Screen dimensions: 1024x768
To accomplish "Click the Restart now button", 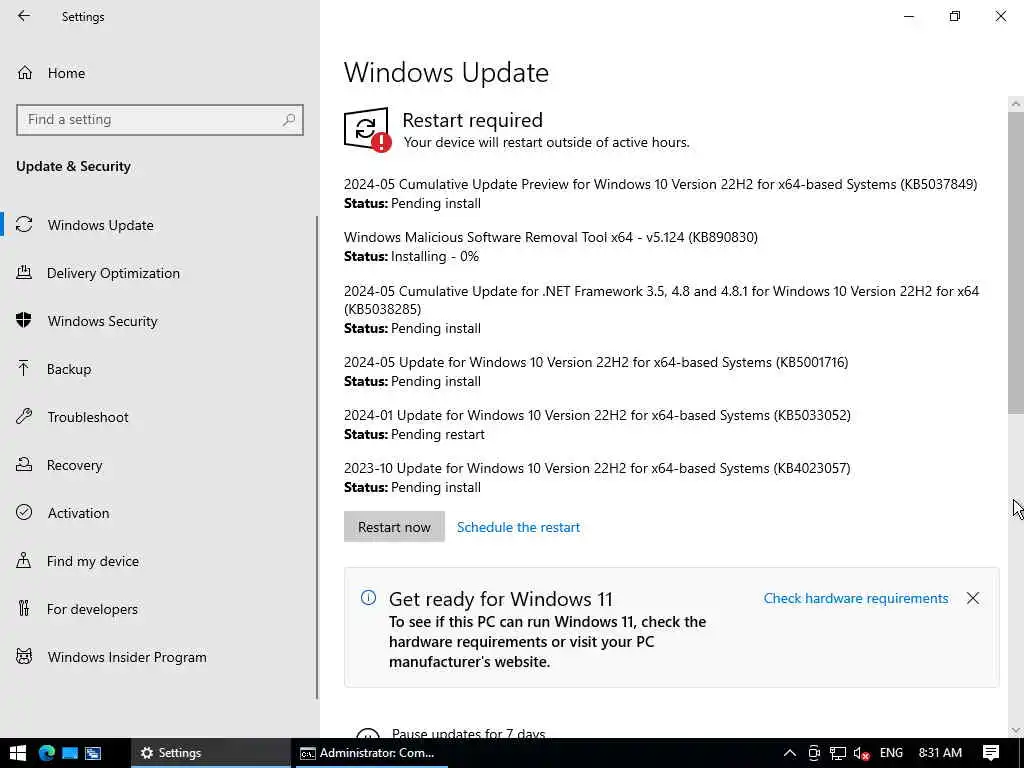I will pos(394,527).
